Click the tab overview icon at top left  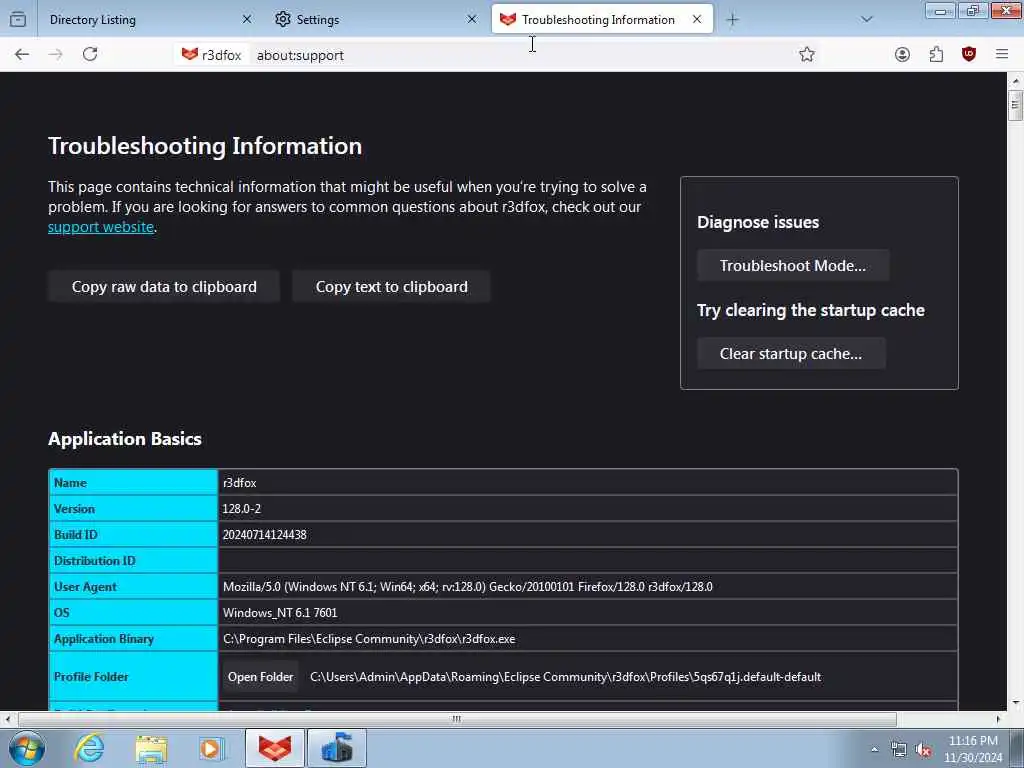(18, 20)
